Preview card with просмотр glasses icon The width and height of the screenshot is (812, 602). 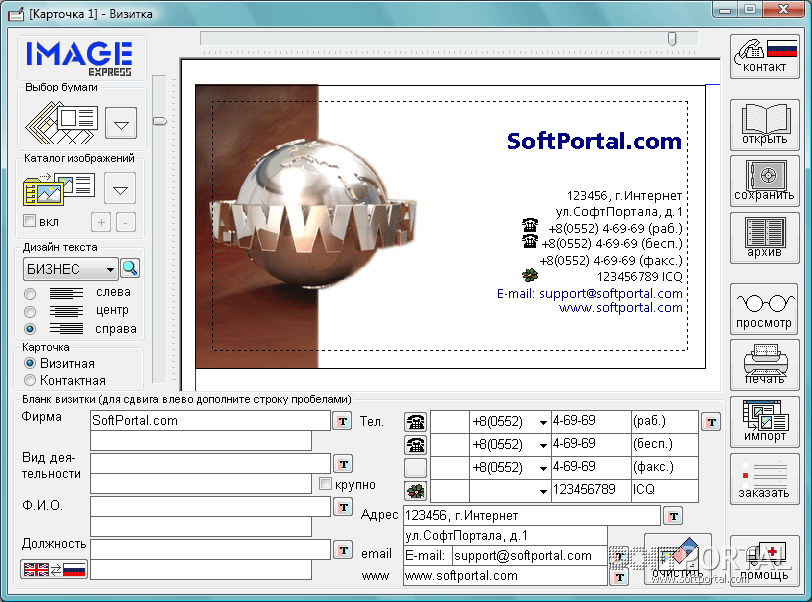(x=764, y=309)
